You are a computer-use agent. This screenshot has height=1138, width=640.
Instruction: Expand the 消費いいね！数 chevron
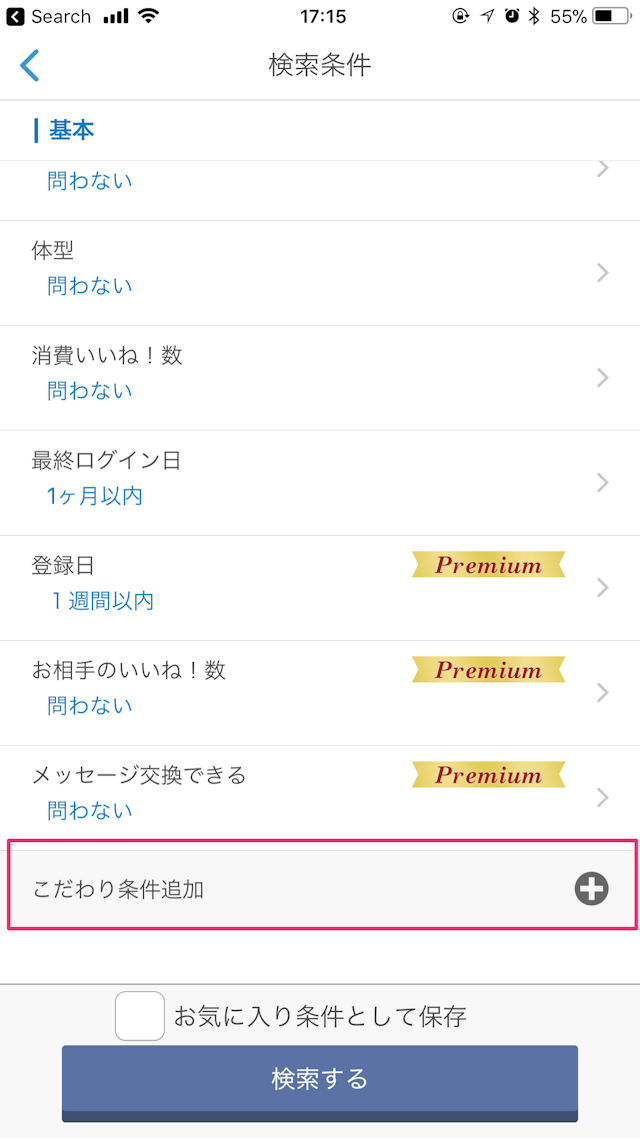[602, 377]
